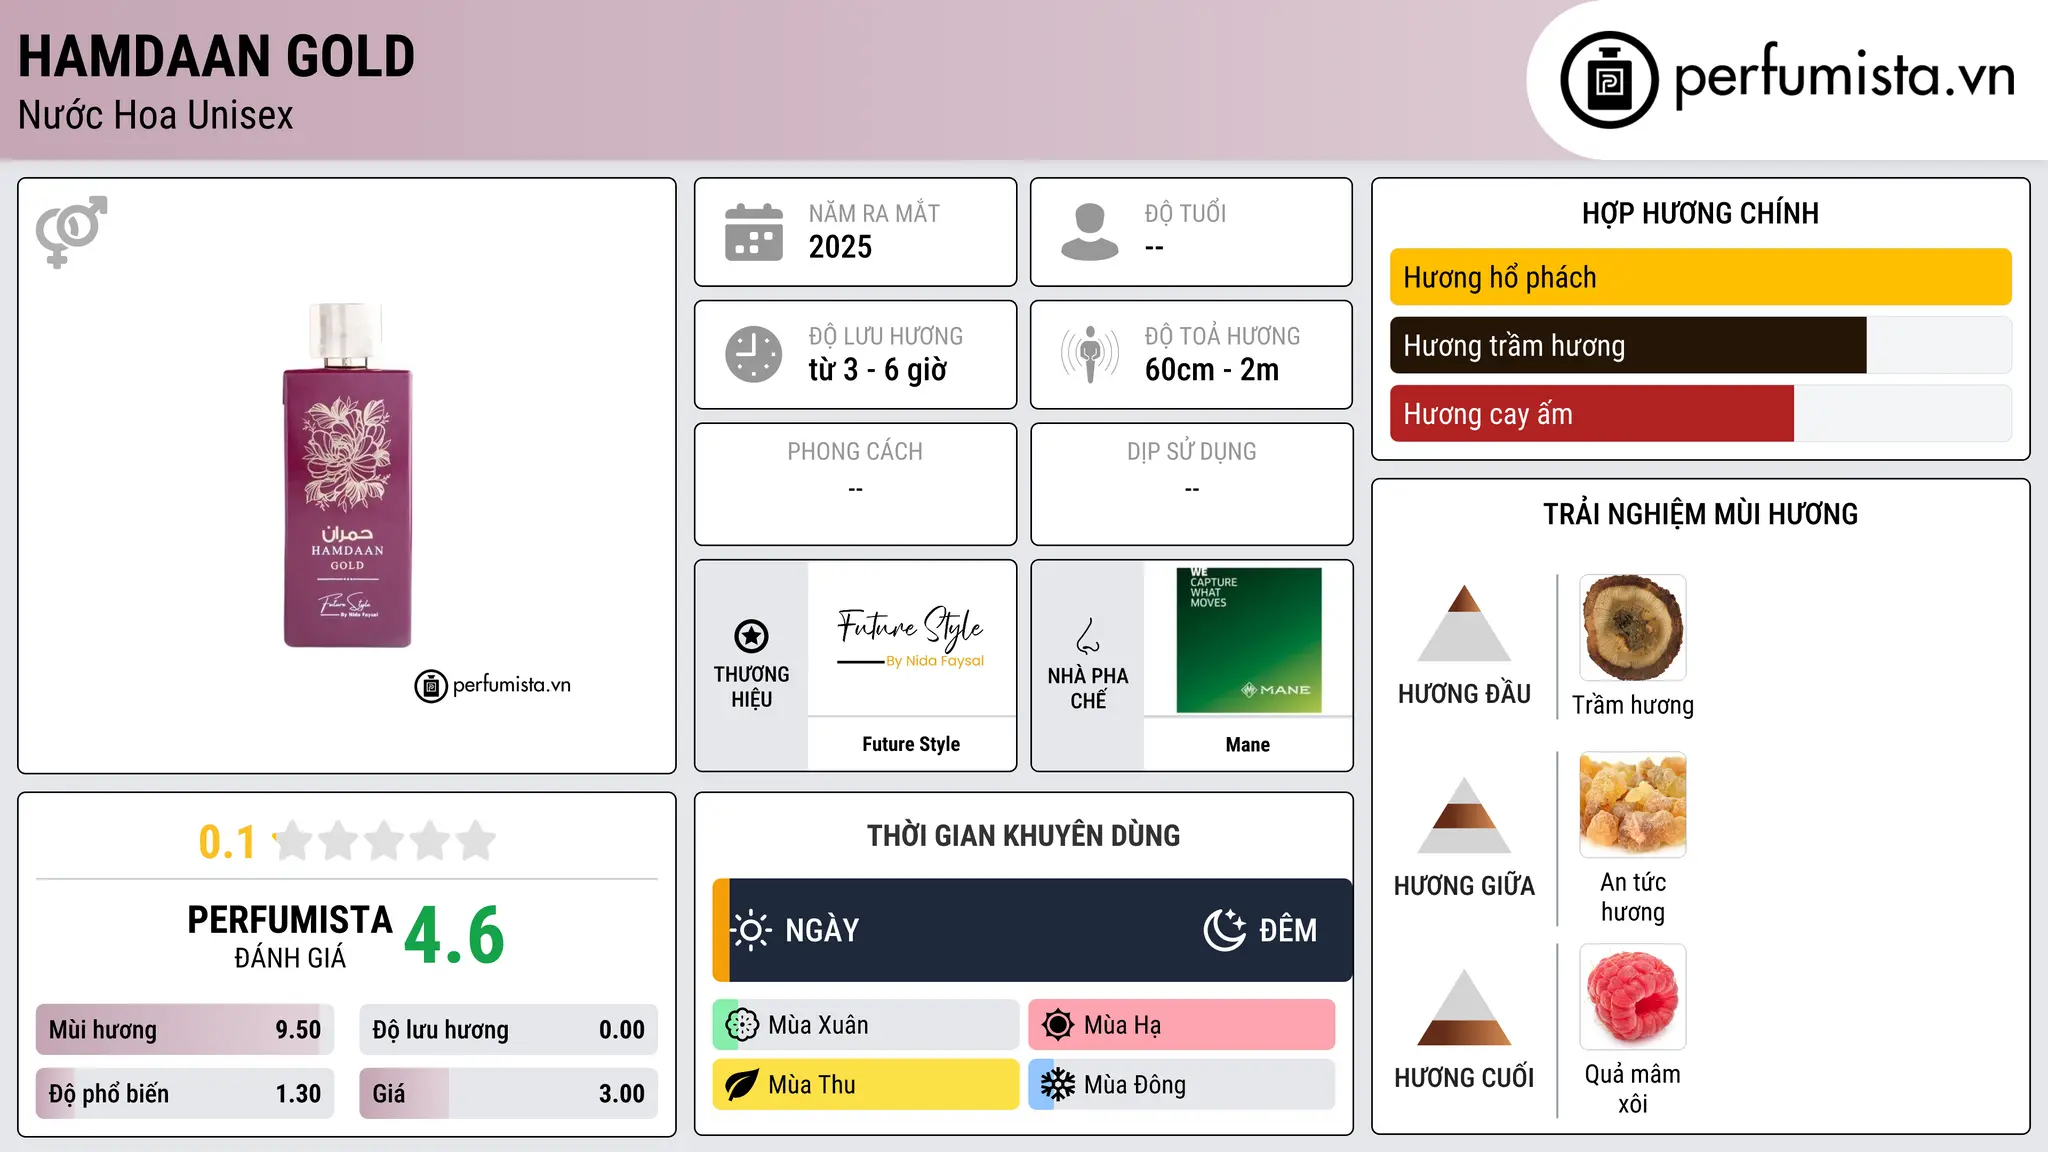Click the Trầm hương ingredient image
The image size is (2048, 1152).
tap(1633, 628)
